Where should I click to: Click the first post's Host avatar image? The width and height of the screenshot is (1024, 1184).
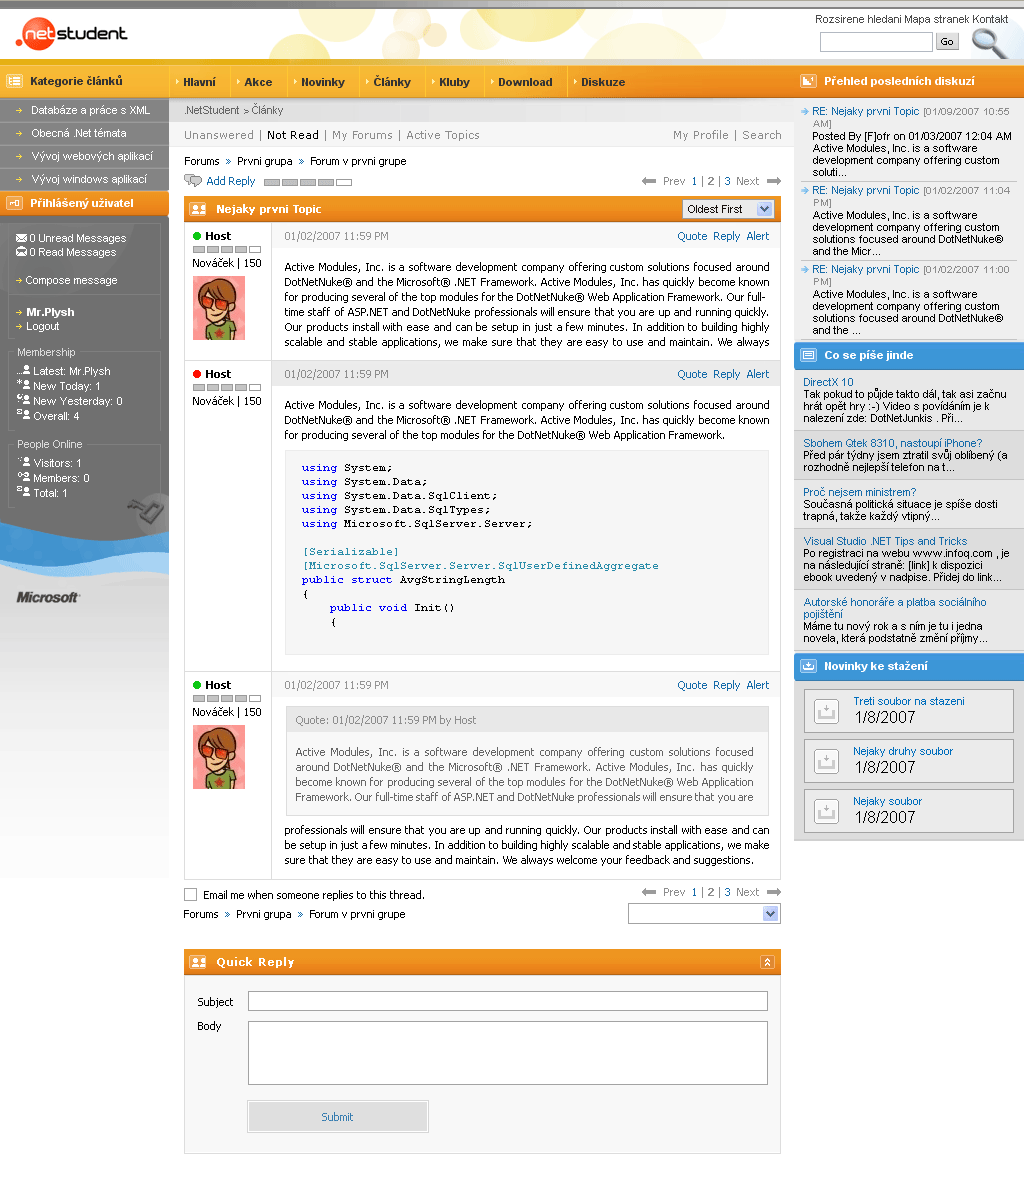219,308
